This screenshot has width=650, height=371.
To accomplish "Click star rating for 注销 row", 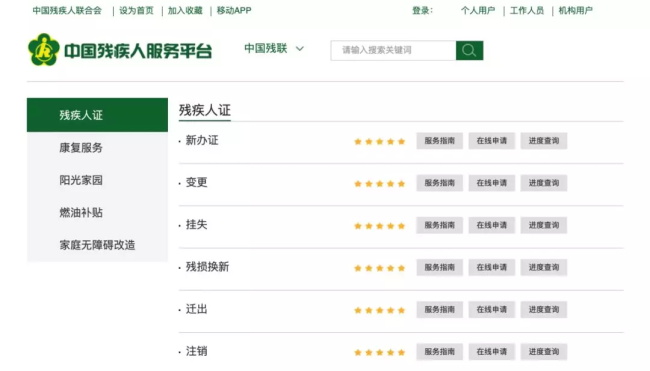I will pyautogui.click(x=379, y=352).
